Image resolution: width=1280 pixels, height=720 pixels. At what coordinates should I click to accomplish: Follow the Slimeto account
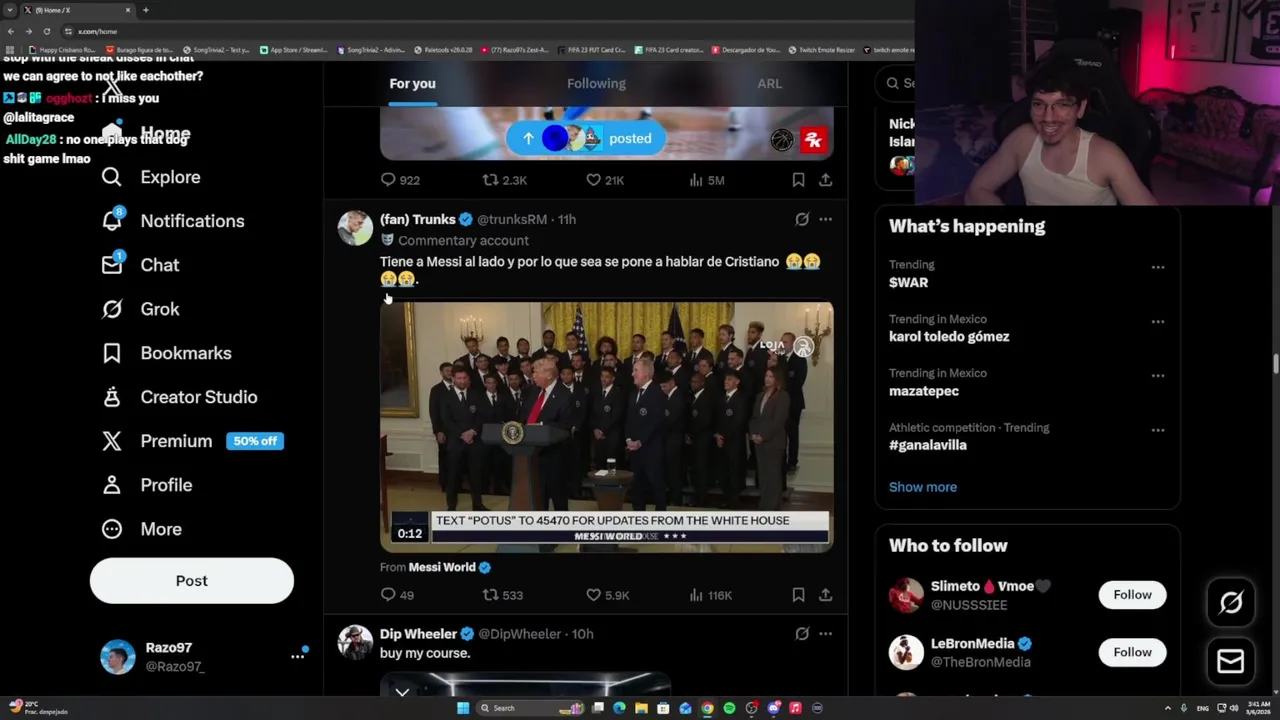pyautogui.click(x=1132, y=595)
